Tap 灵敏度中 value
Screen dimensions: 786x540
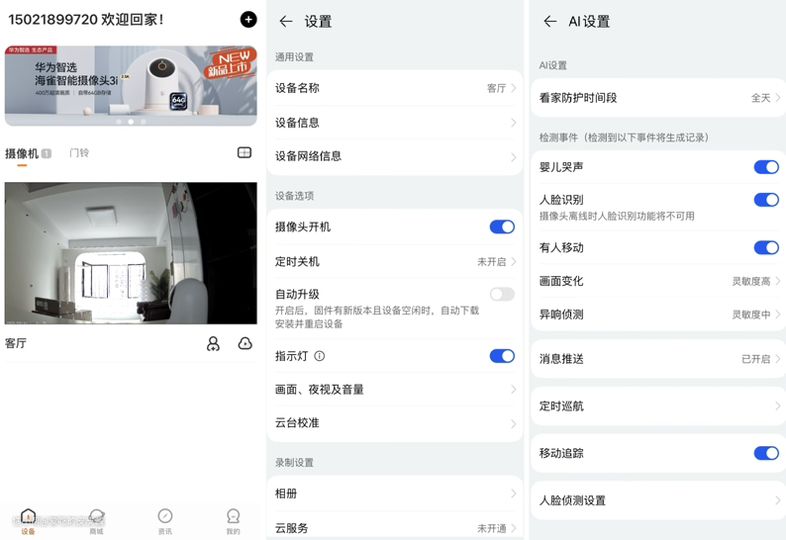click(x=751, y=315)
